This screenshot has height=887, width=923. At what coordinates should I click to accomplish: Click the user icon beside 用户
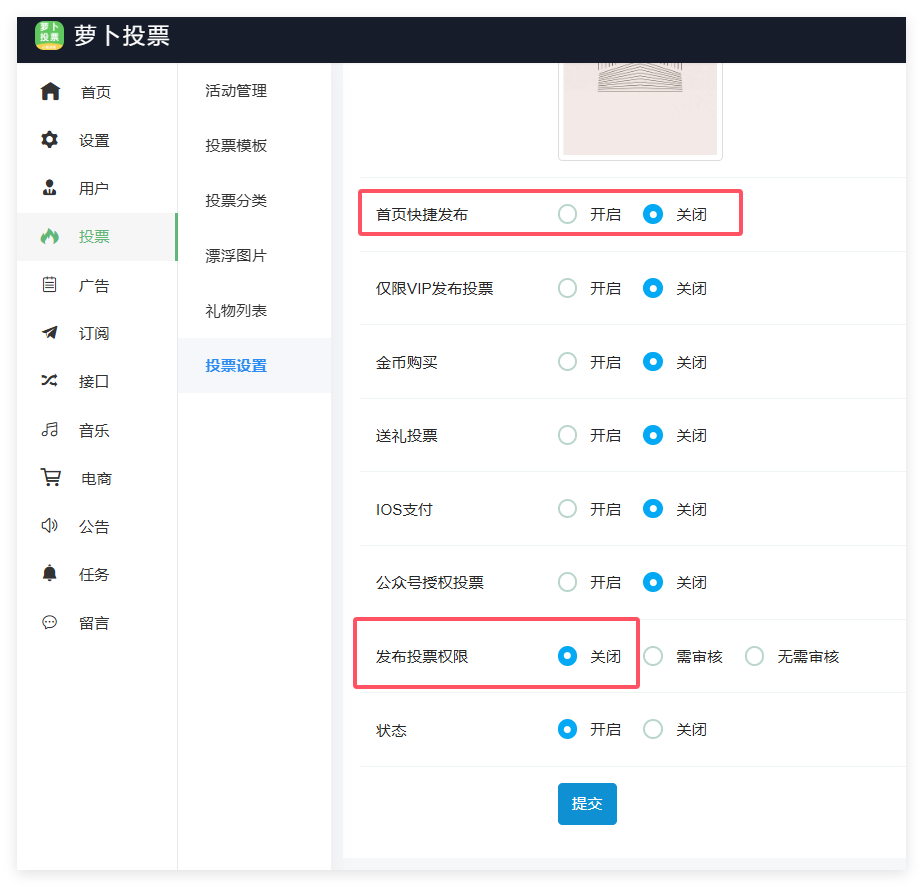tap(49, 188)
